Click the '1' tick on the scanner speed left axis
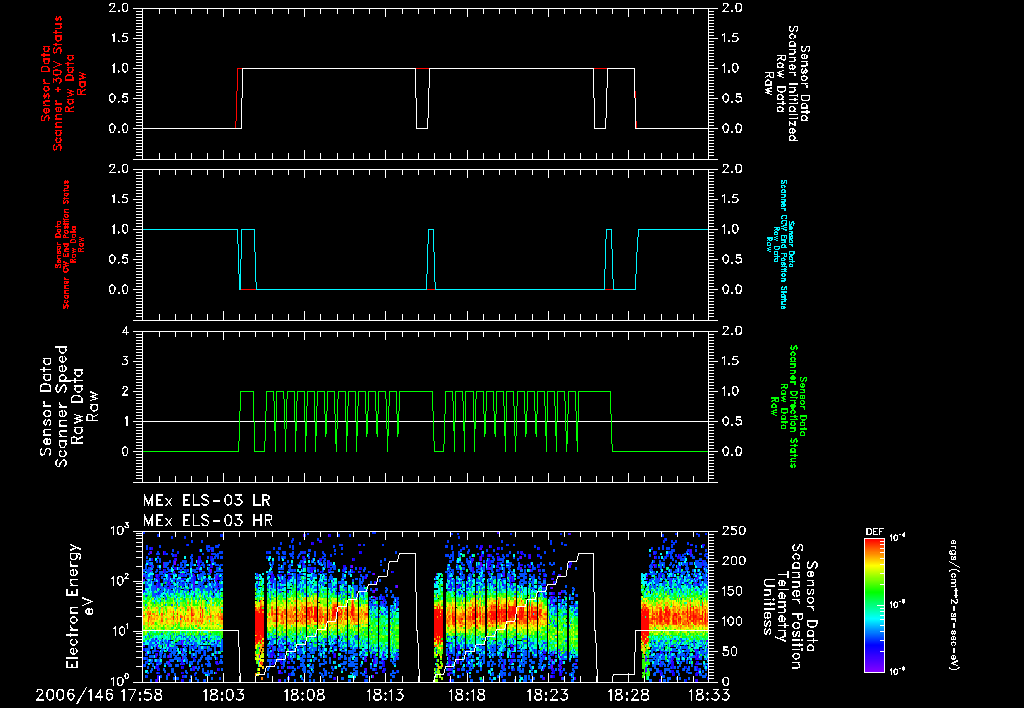 point(125,421)
